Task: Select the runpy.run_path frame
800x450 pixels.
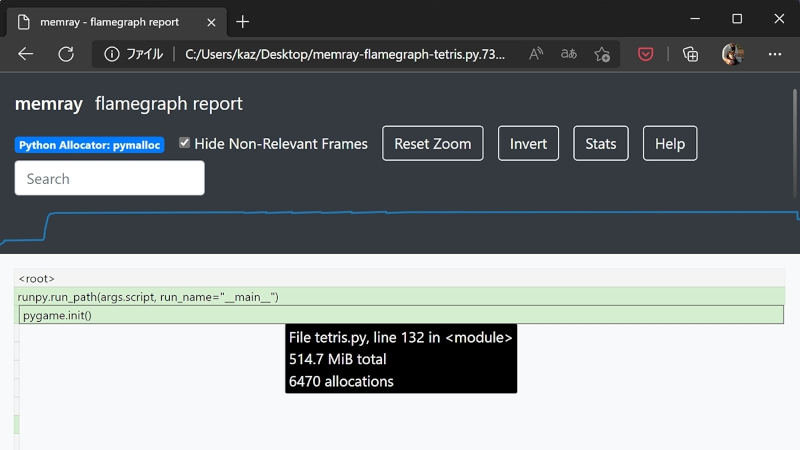Action: [399, 296]
